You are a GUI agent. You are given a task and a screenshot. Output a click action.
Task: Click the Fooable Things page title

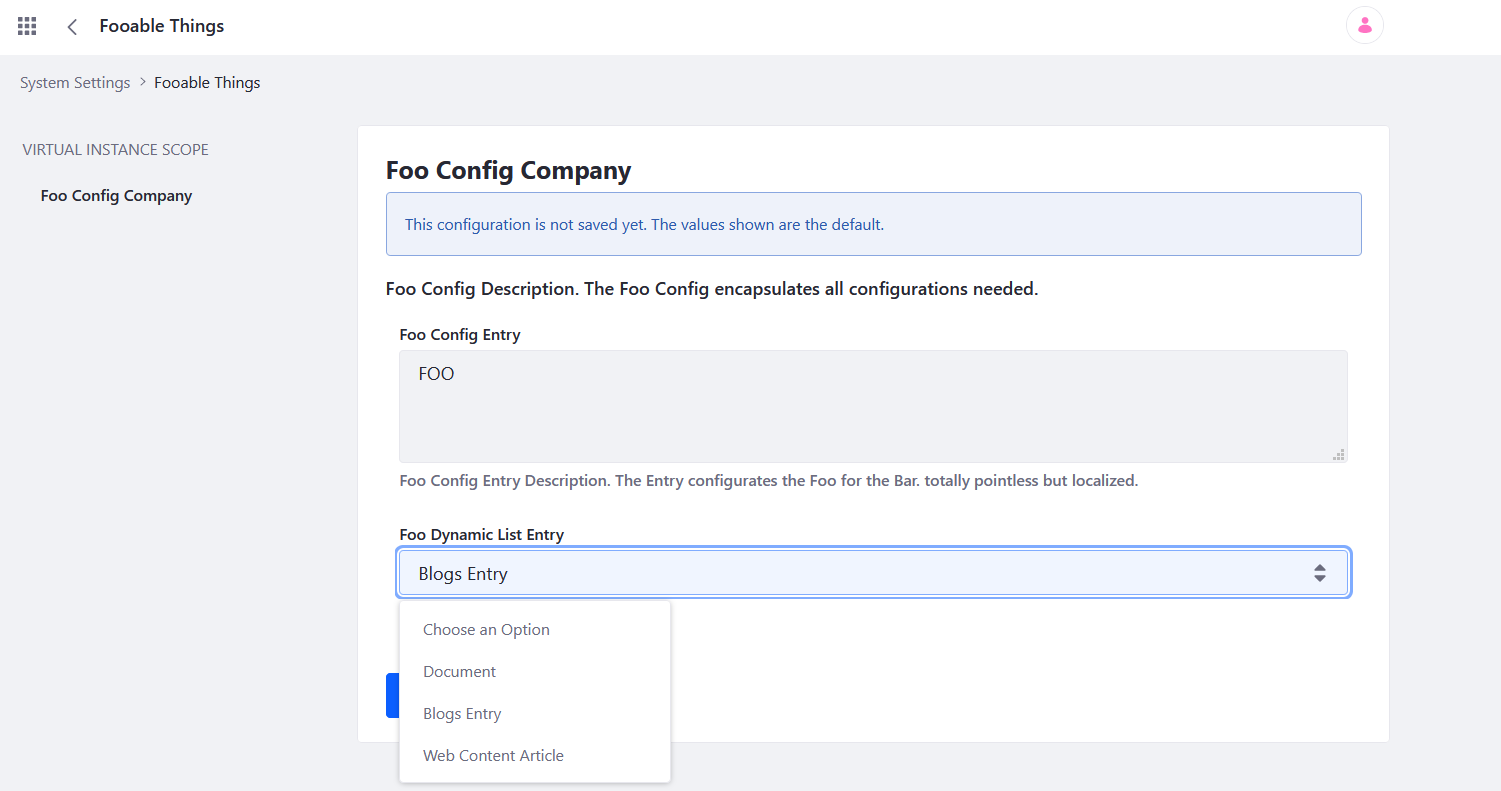pyautogui.click(x=162, y=26)
